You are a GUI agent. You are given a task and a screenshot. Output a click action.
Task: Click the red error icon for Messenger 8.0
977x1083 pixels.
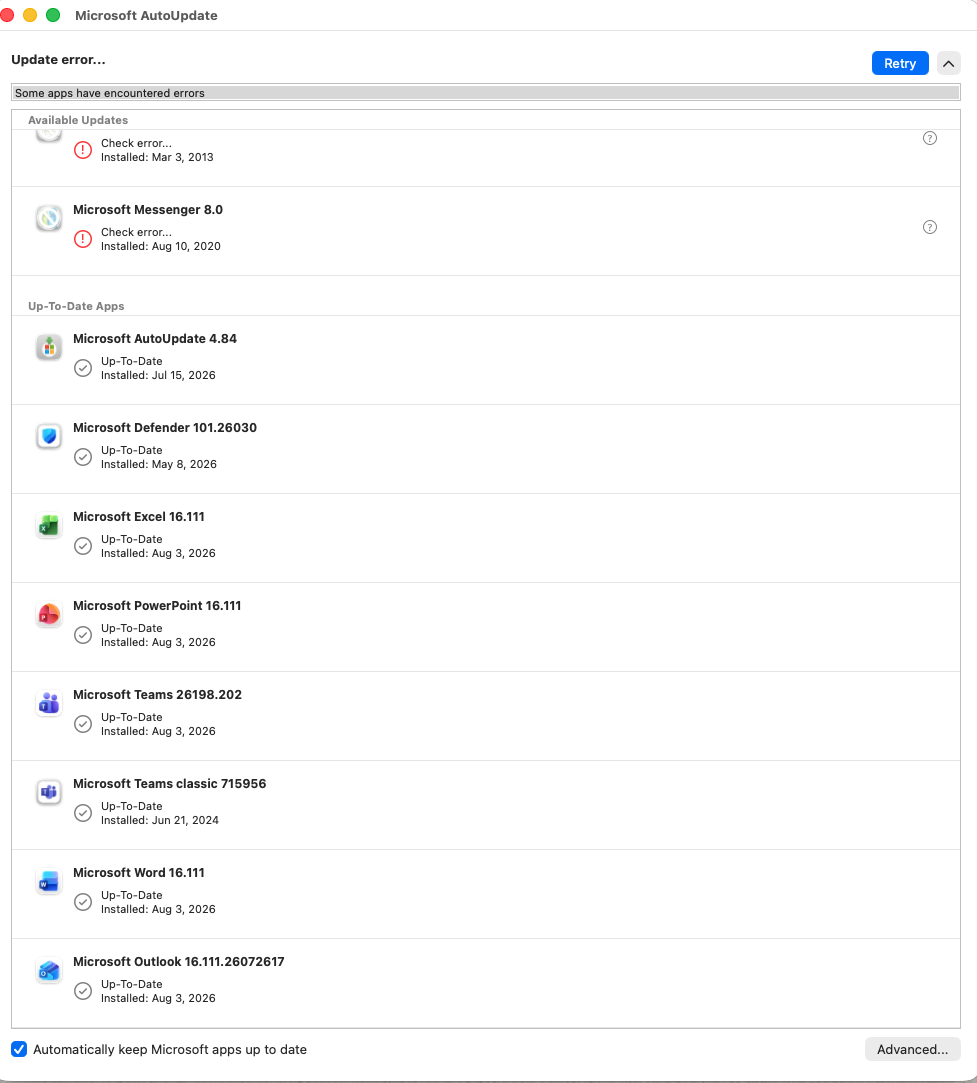83,239
